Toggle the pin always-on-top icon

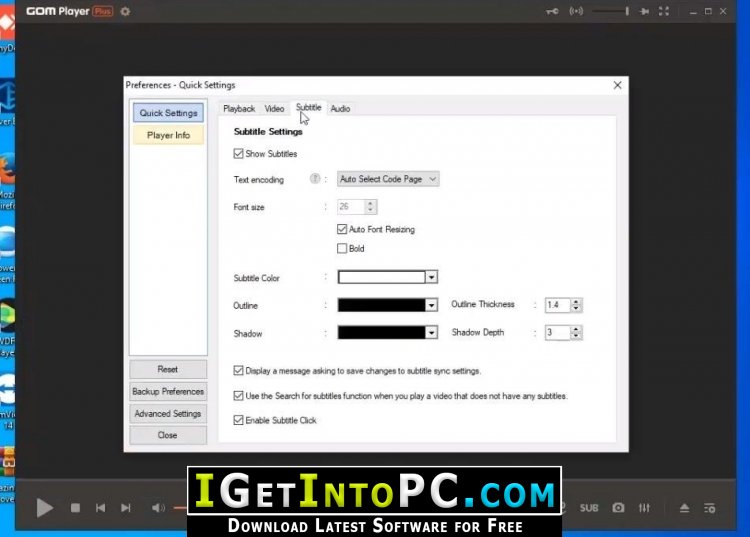[644, 11]
